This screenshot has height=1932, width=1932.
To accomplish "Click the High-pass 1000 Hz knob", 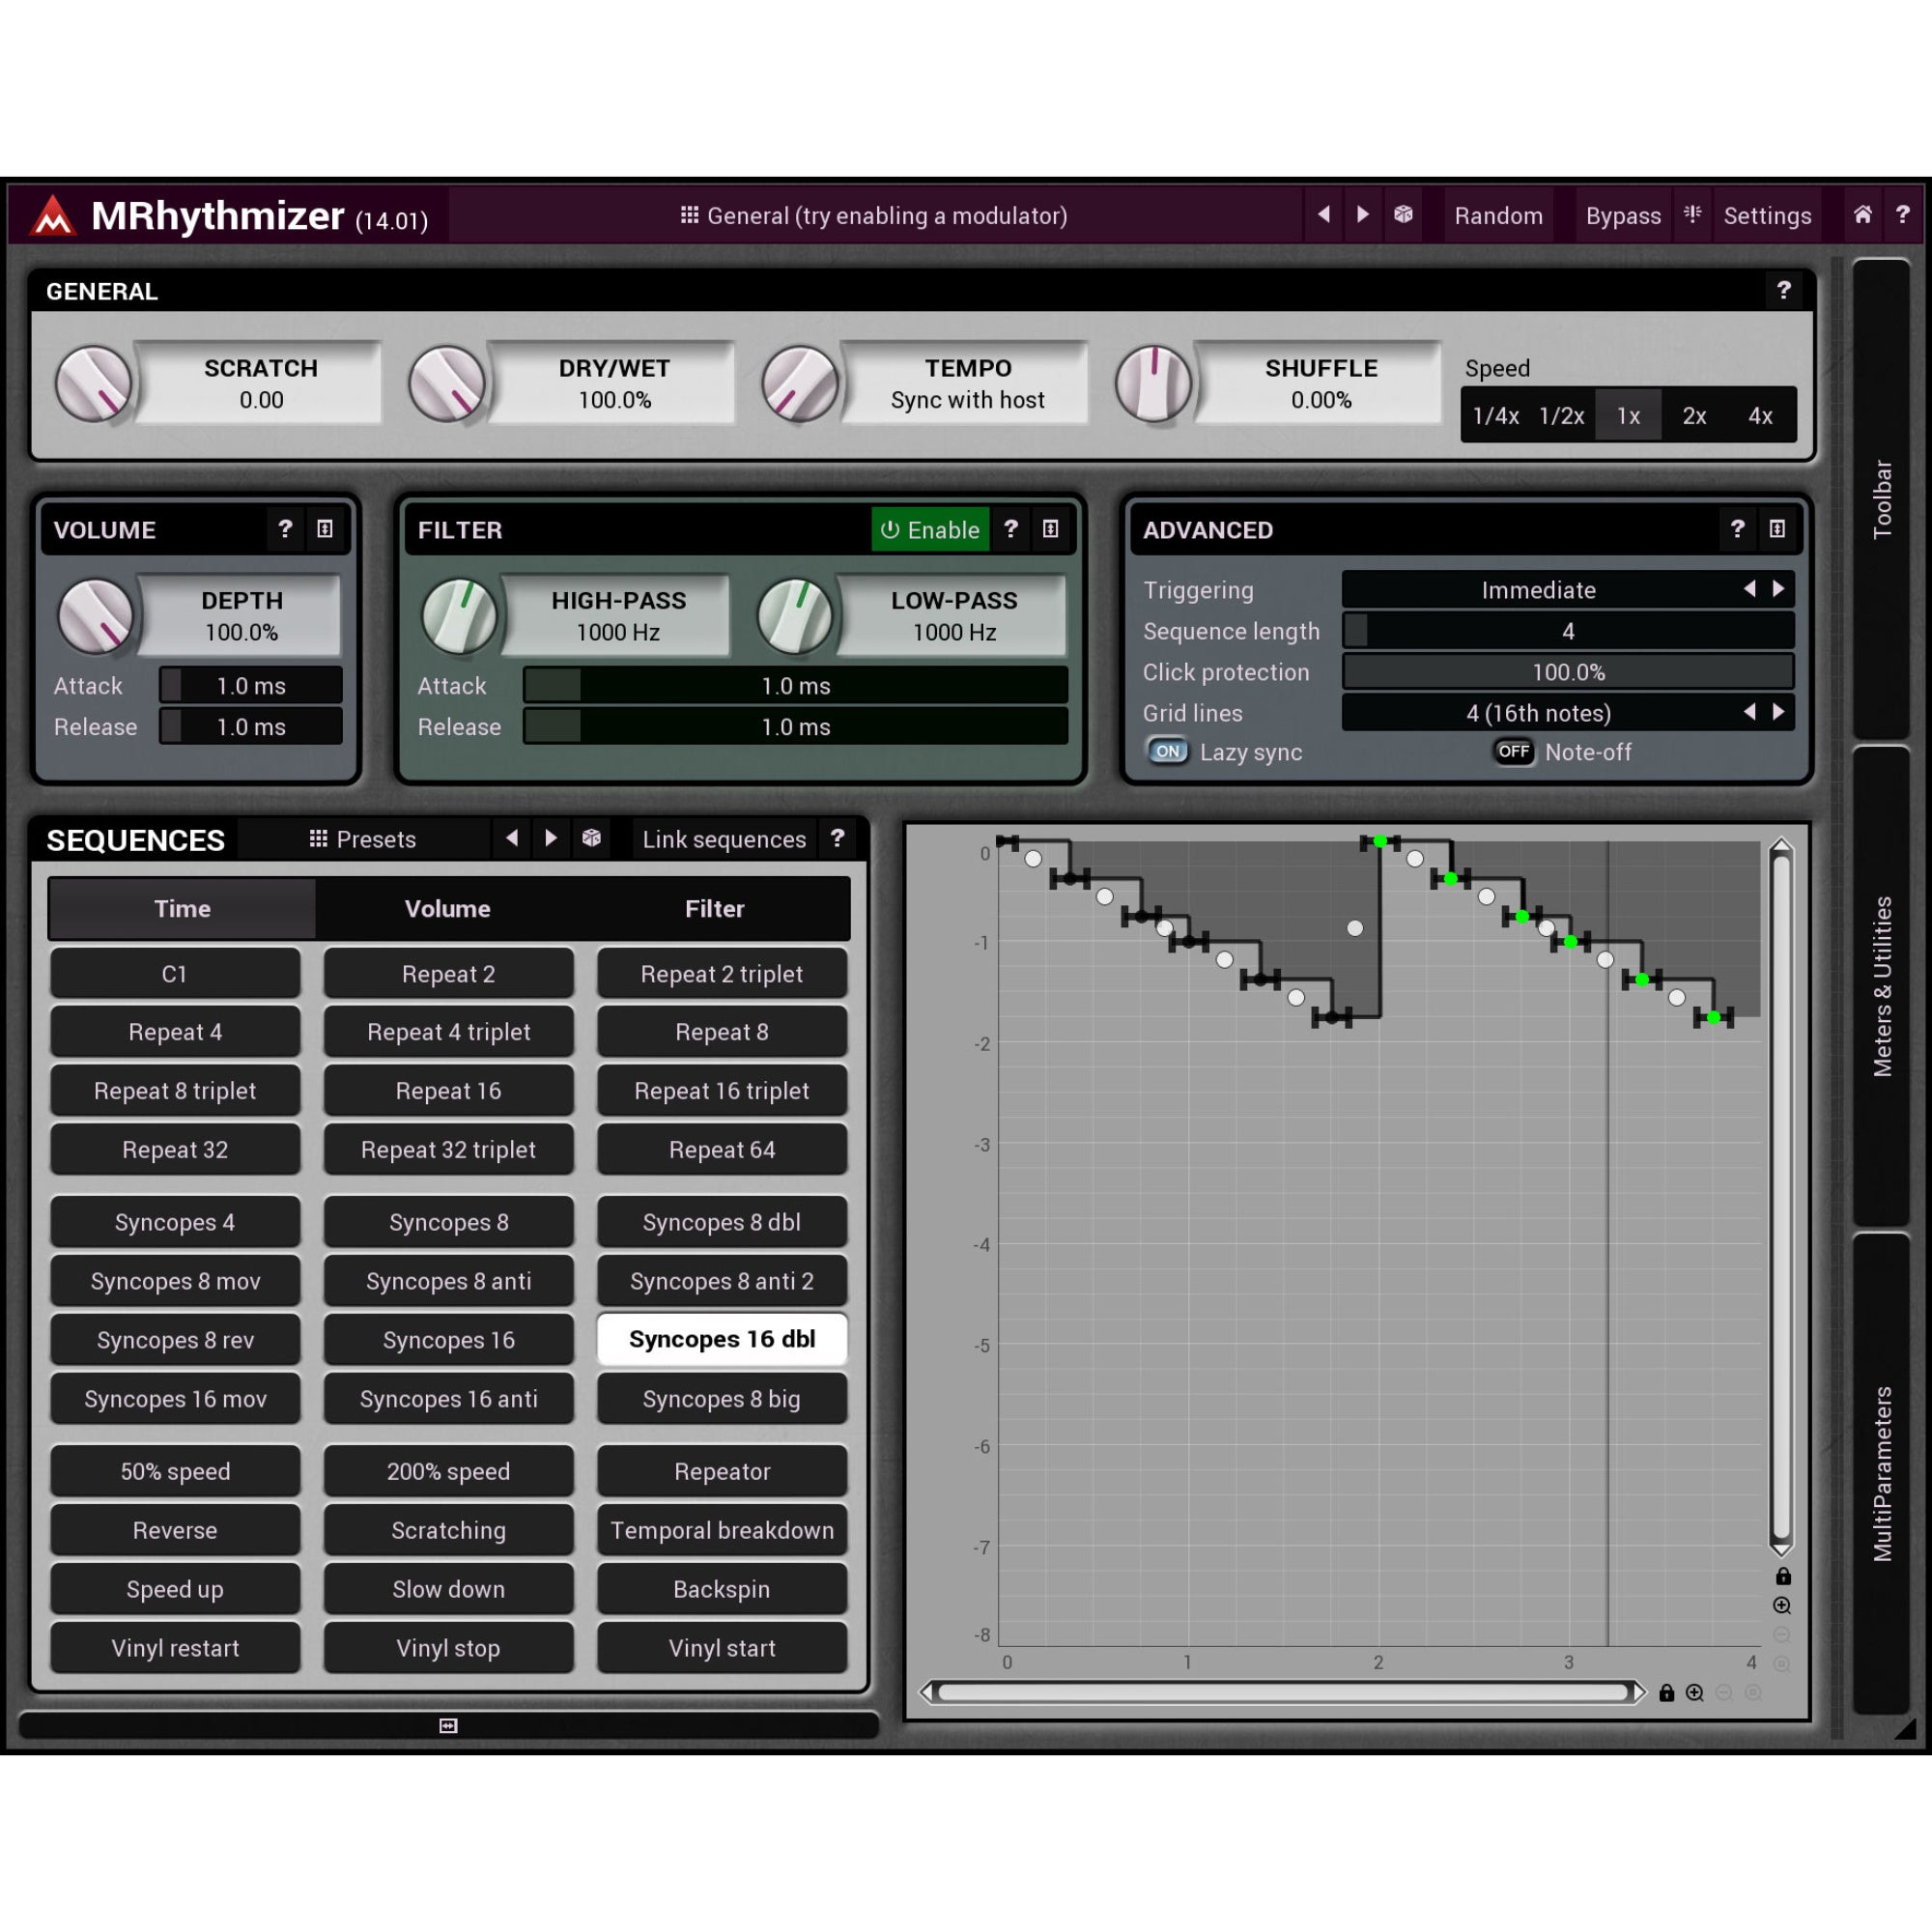I will pyautogui.click(x=459, y=616).
